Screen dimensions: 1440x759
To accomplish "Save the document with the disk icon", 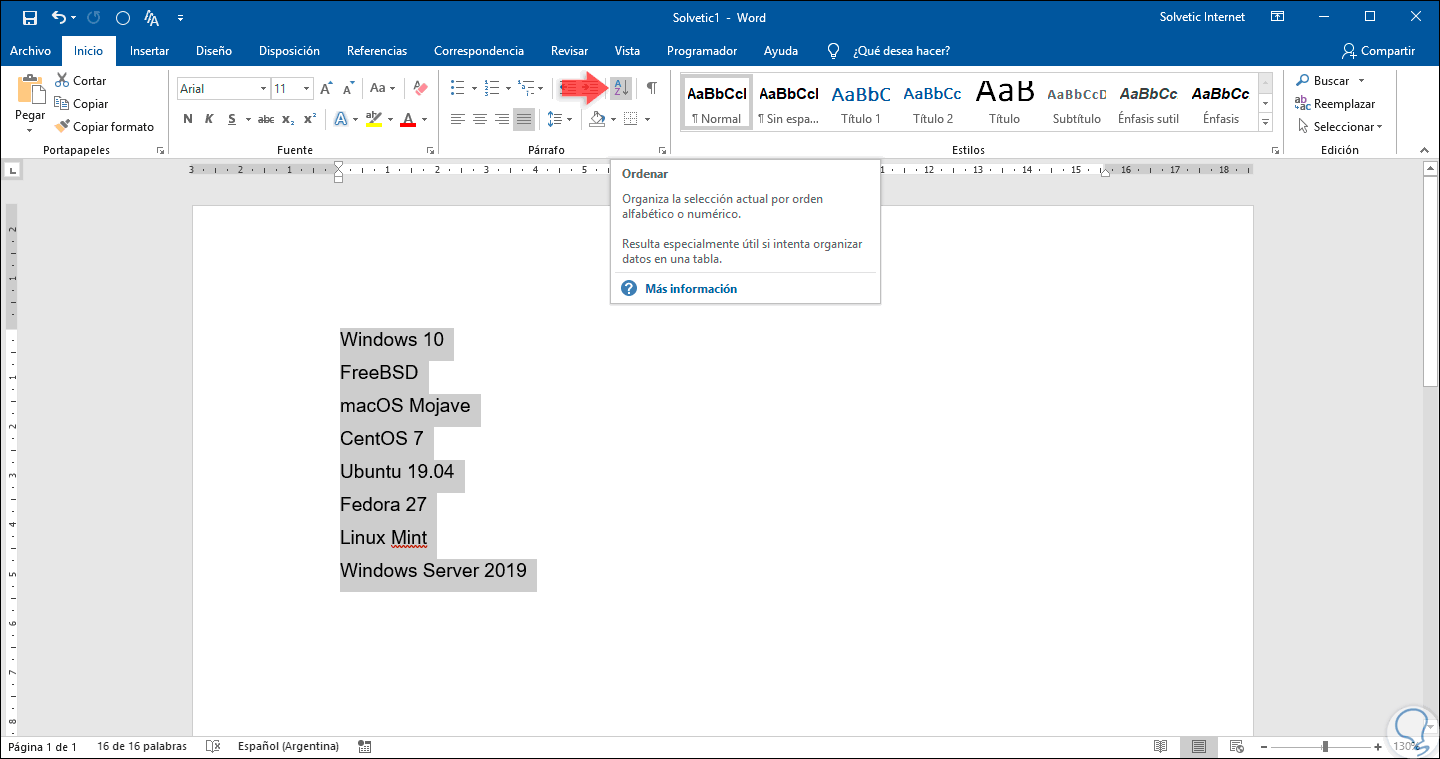I will (30, 17).
